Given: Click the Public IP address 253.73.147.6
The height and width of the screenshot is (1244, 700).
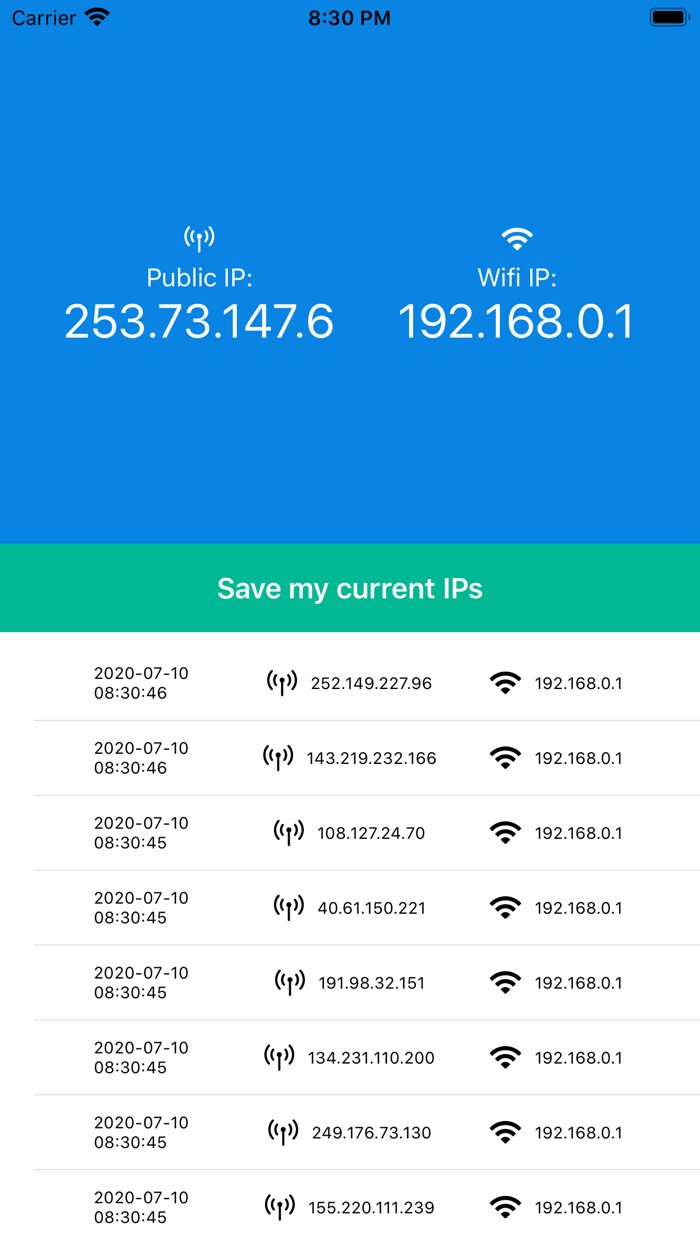Looking at the screenshot, I should [x=200, y=321].
